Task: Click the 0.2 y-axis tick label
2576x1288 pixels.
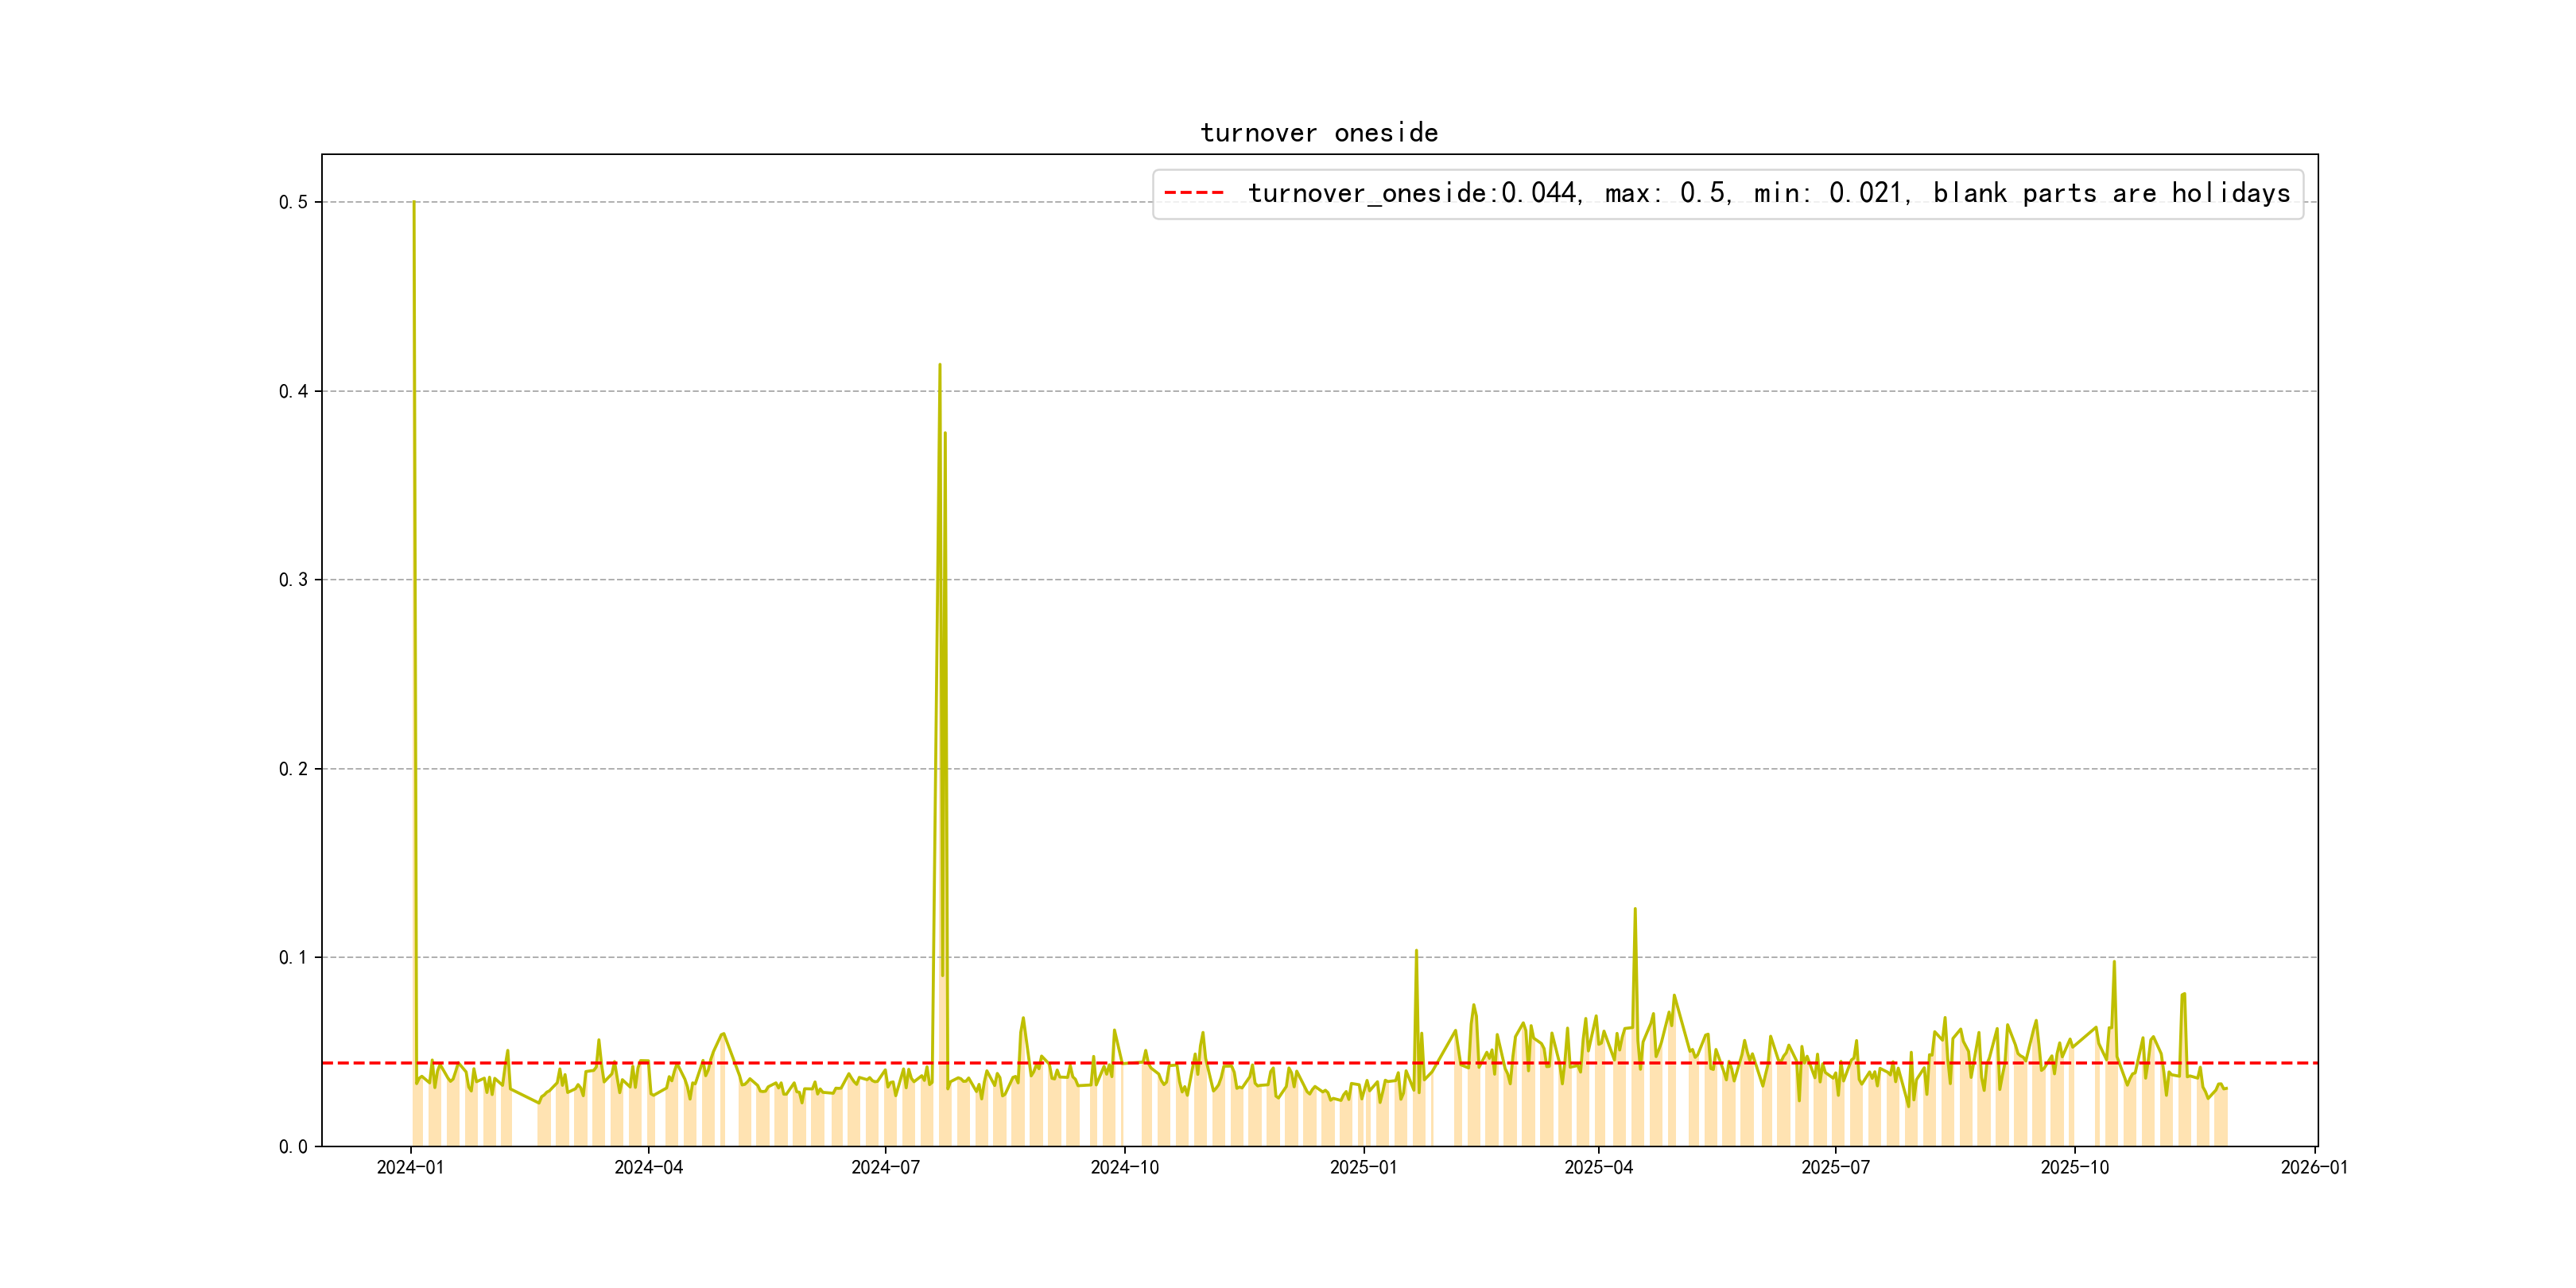Action: [293, 769]
